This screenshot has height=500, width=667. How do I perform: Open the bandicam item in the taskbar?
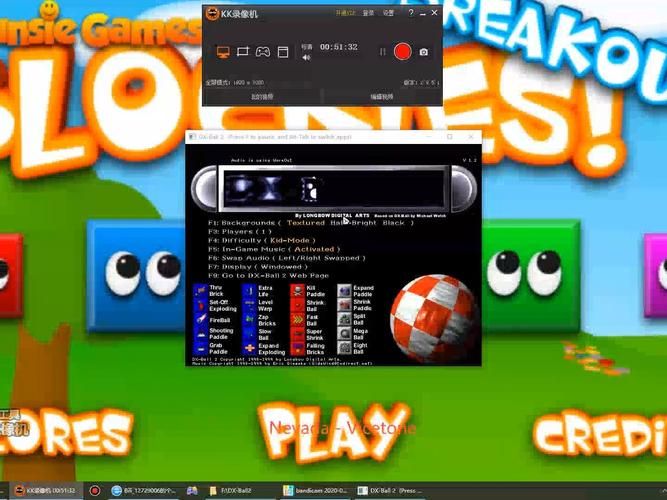point(316,491)
